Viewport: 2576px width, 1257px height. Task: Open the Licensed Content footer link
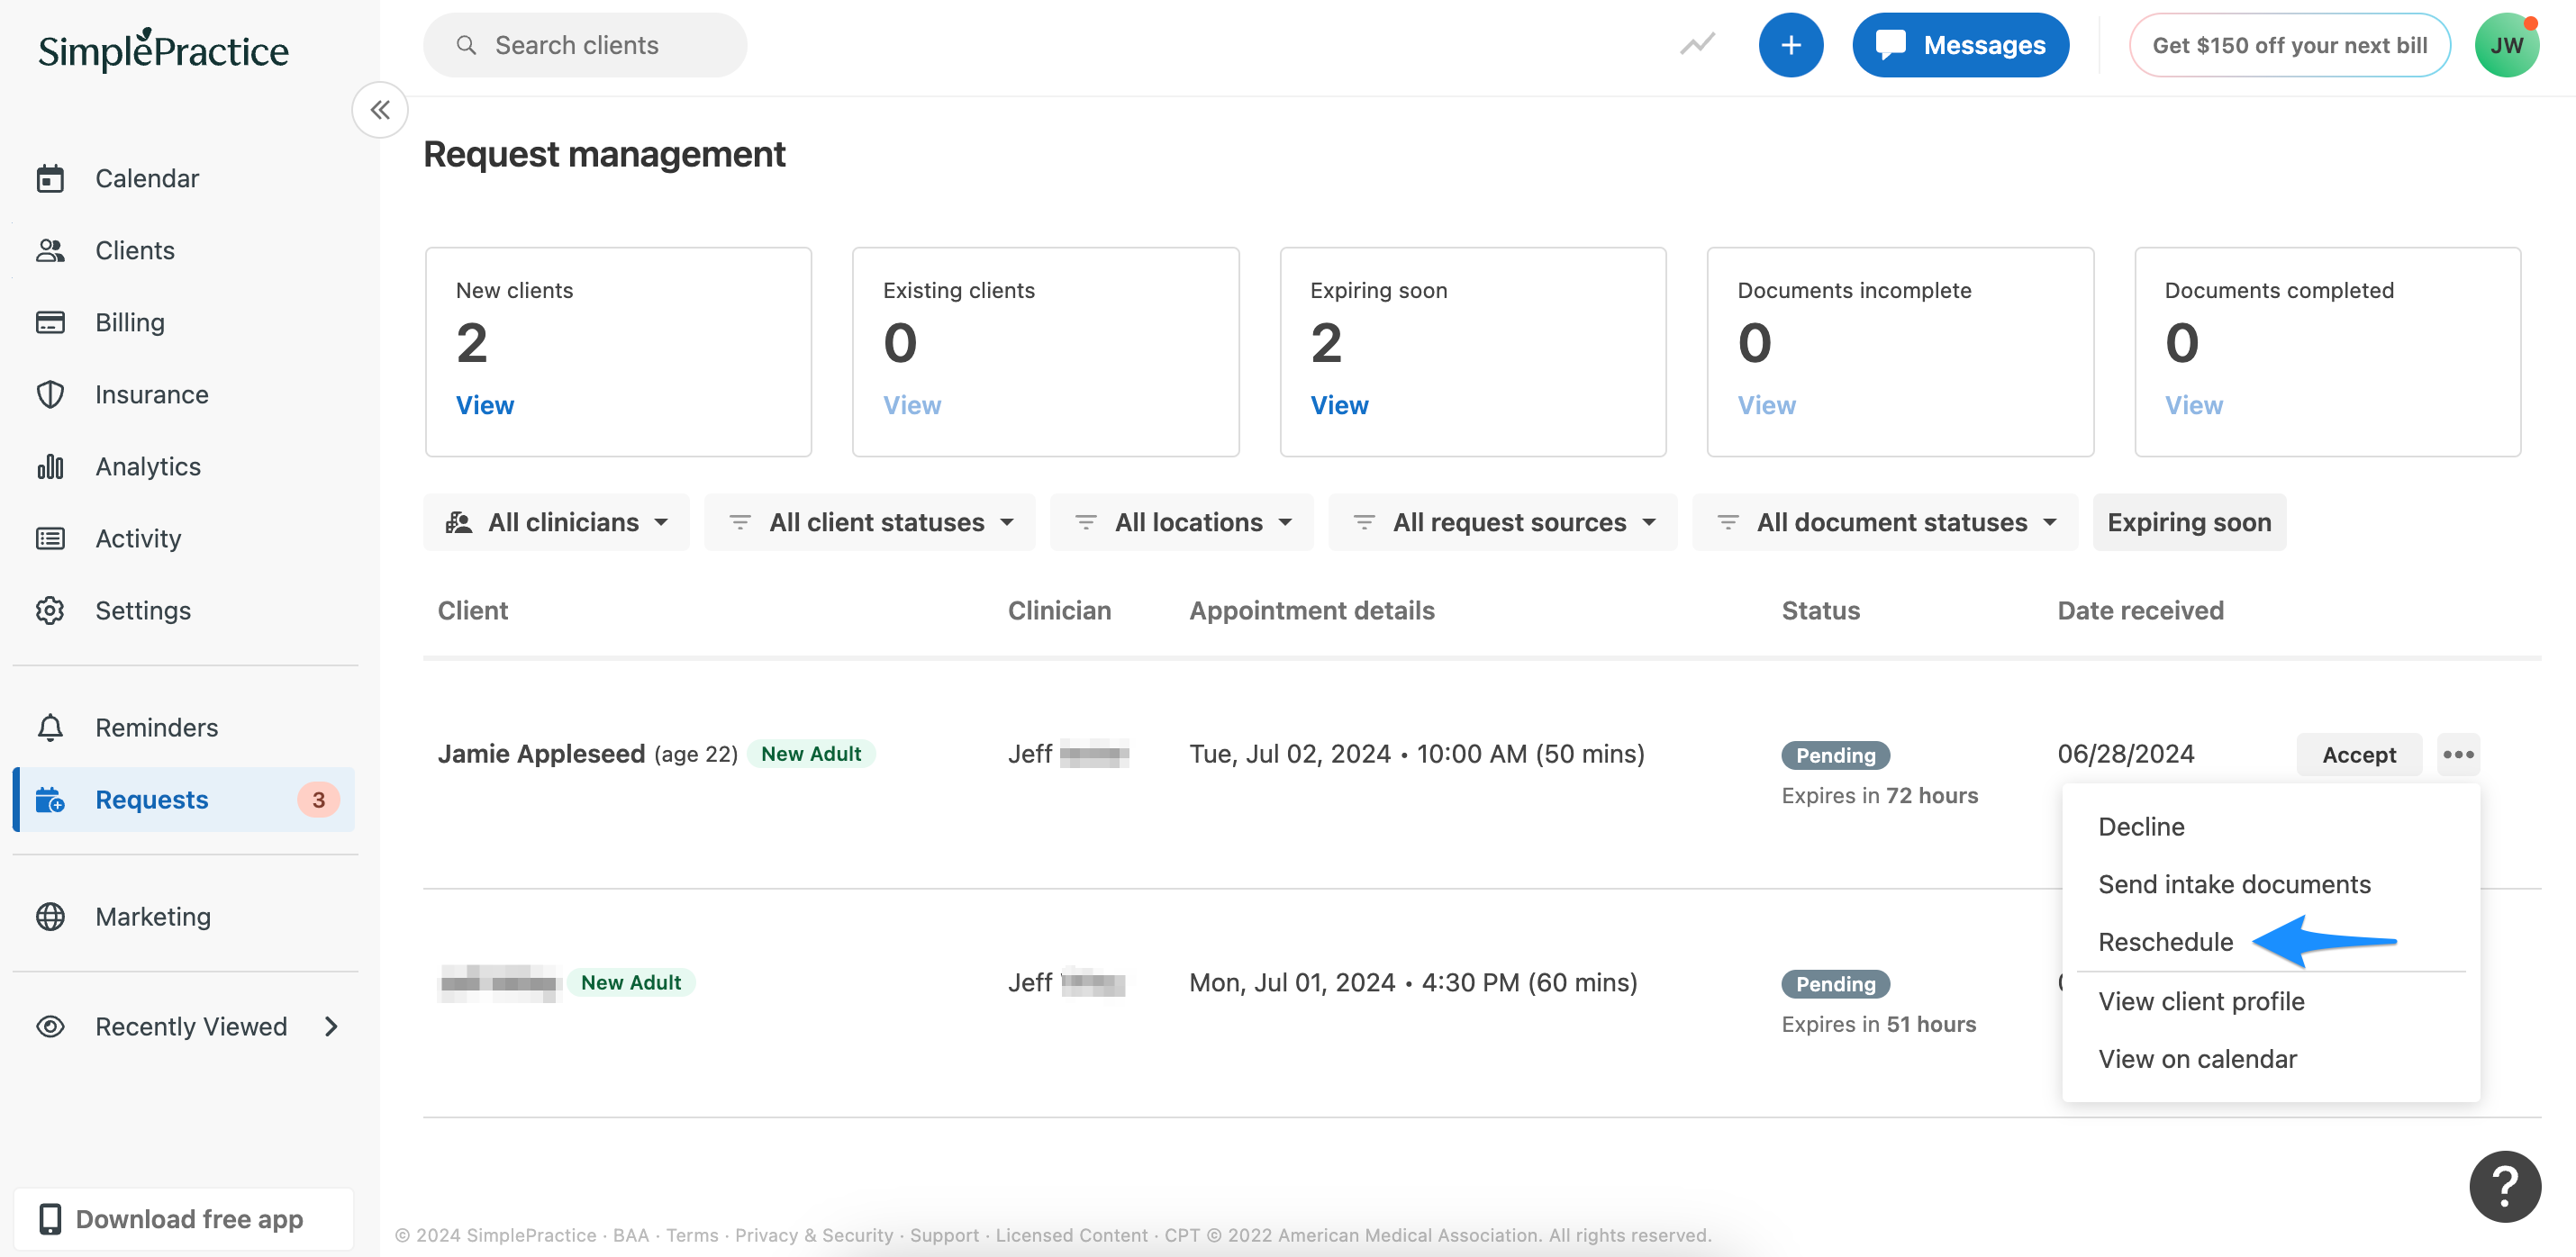[x=1071, y=1235]
